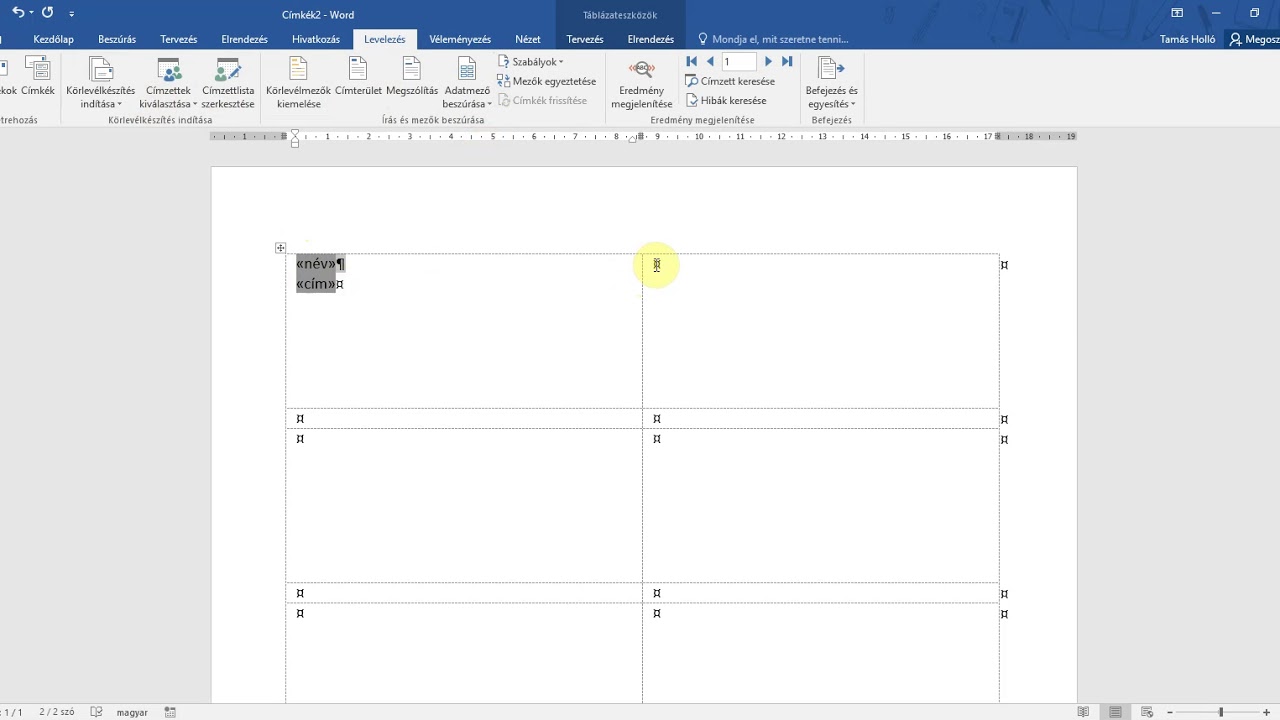Switch to Véleményezés tab
Viewport: 1280px width, 720px height.
[x=460, y=39]
